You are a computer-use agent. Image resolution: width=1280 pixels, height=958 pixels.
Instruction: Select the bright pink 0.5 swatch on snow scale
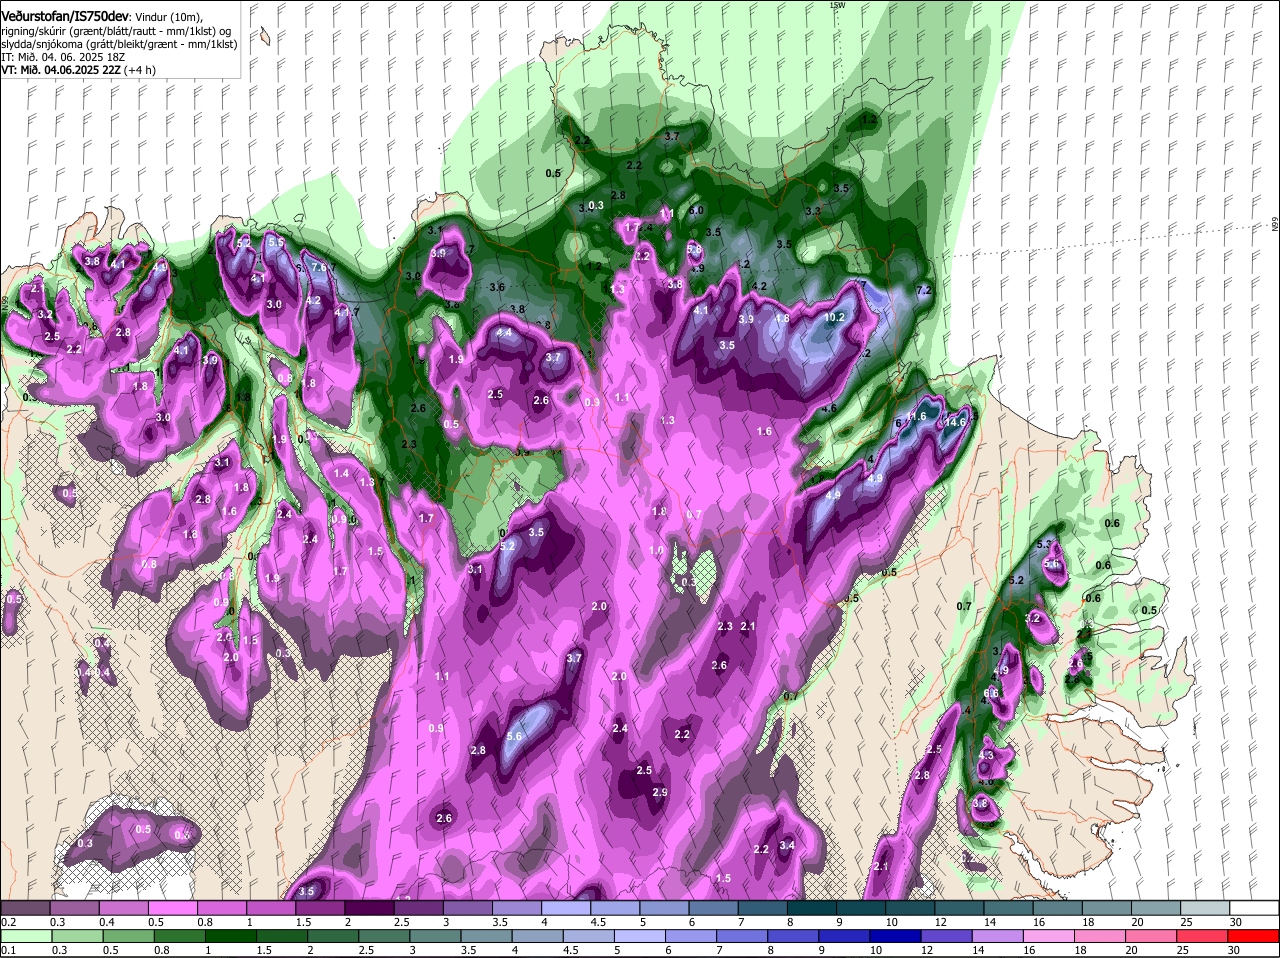(x=172, y=907)
